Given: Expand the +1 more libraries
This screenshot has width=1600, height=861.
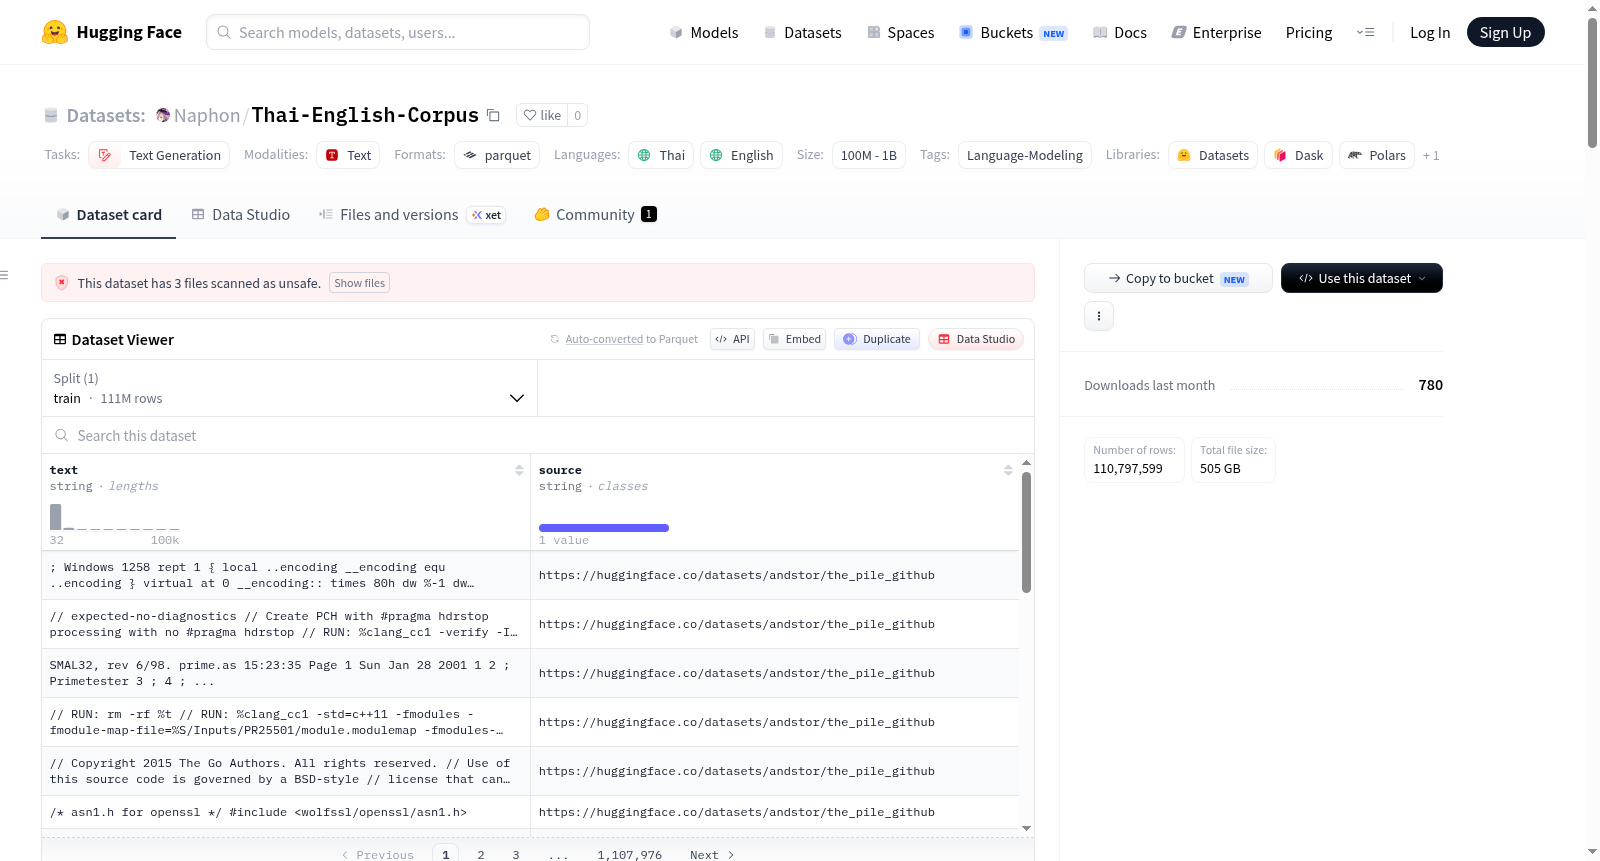Looking at the screenshot, I should point(1431,155).
